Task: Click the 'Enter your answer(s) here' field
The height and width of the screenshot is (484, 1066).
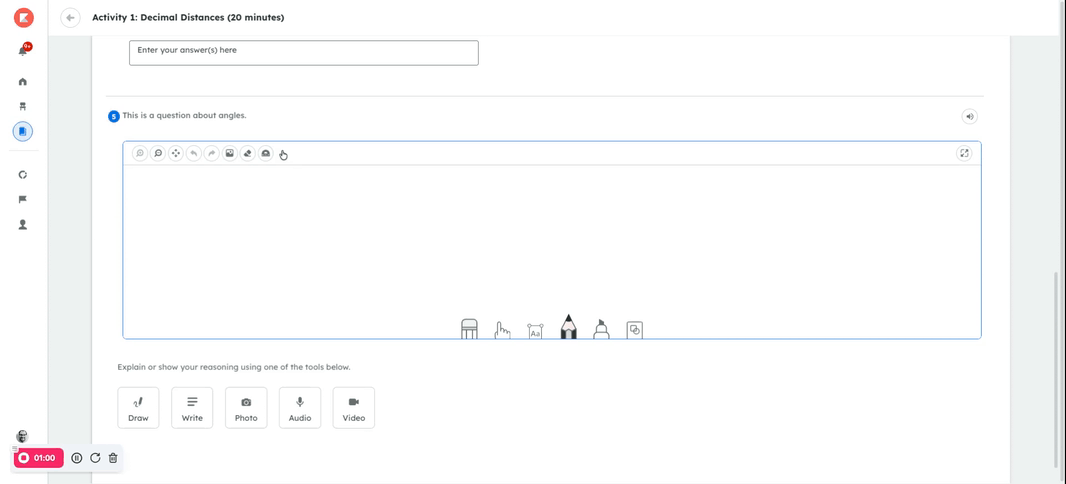Action: pos(304,52)
